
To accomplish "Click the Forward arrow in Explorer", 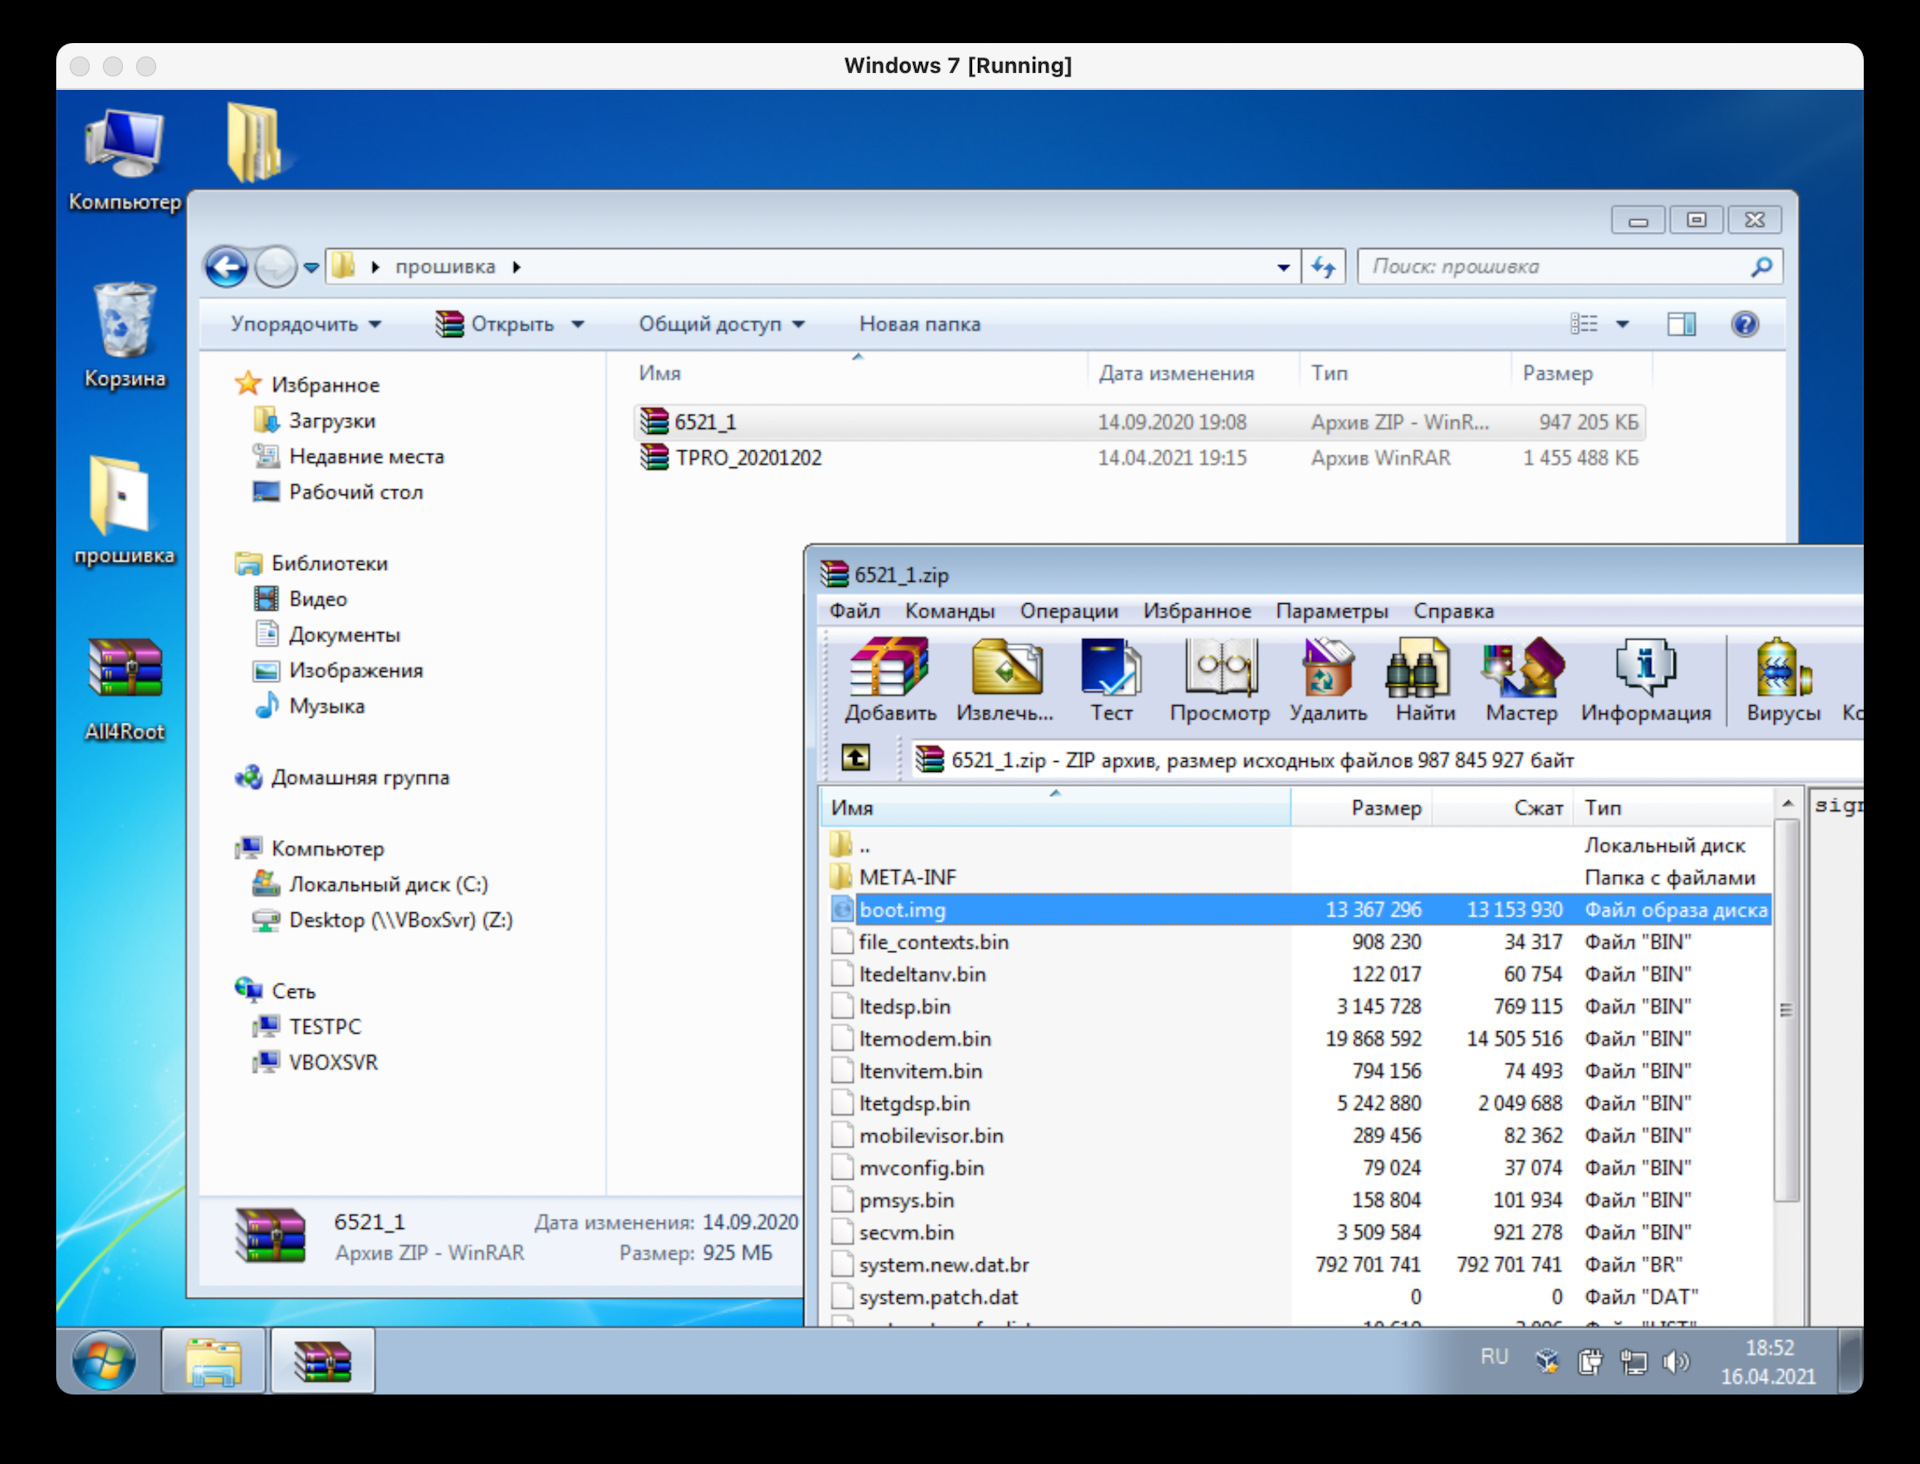I will tap(275, 267).
